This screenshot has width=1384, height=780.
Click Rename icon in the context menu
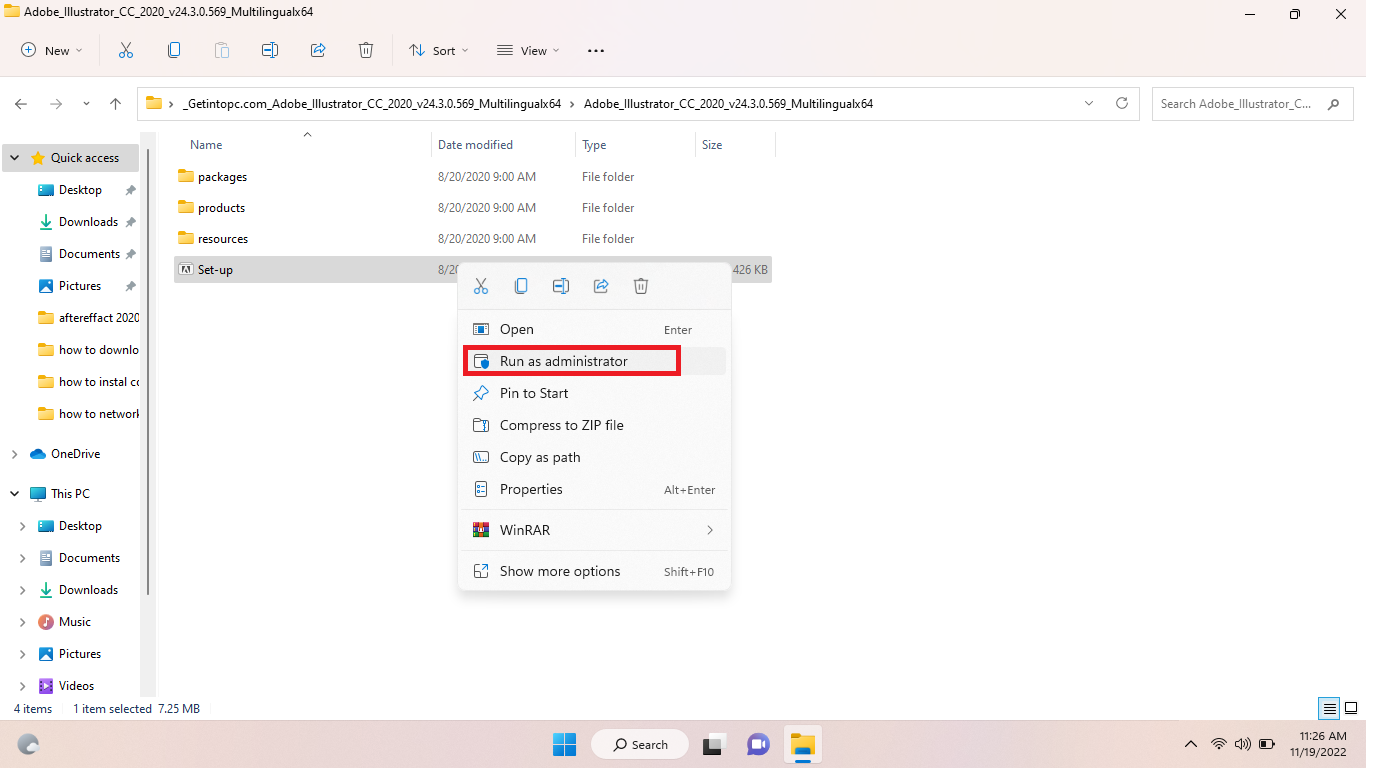pos(561,286)
